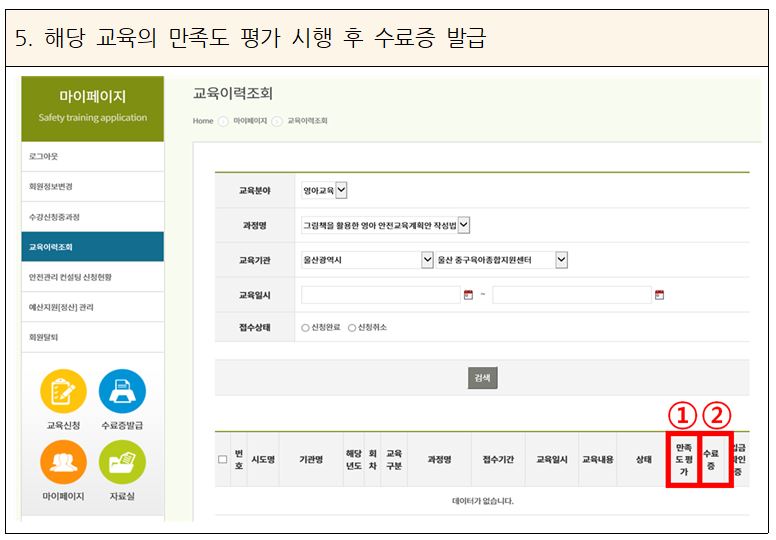776x540 pixels.
Task: Click the 만족도 평가 column header
Action: point(683,459)
